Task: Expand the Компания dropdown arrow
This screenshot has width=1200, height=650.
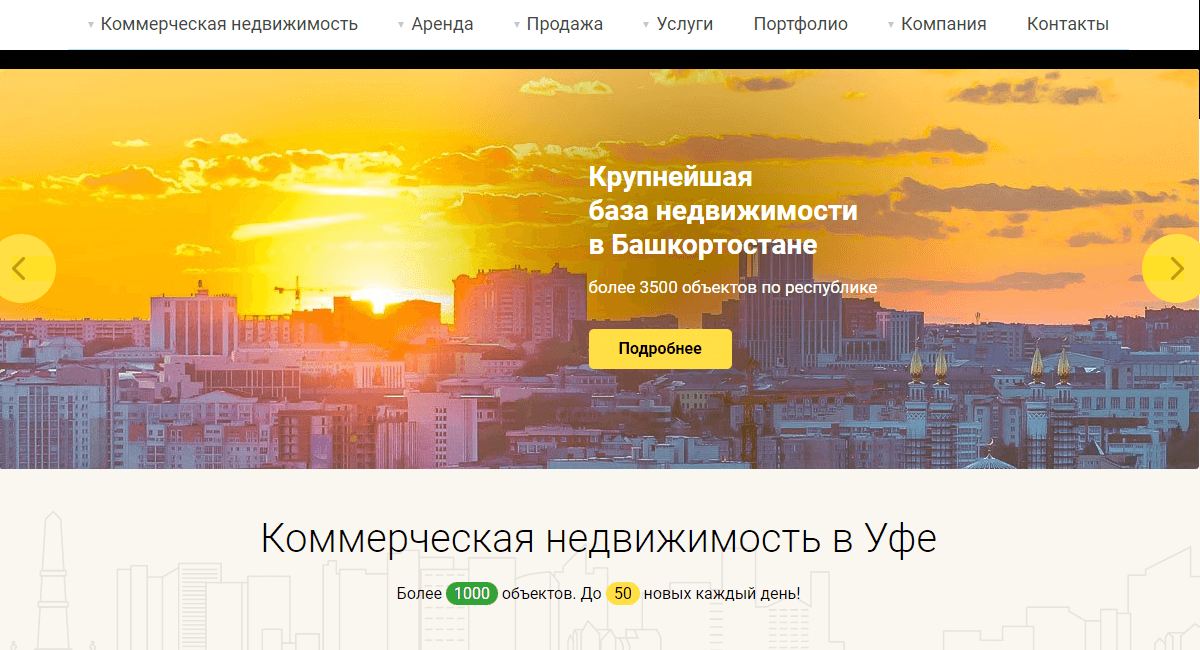Action: pyautogui.click(x=890, y=24)
